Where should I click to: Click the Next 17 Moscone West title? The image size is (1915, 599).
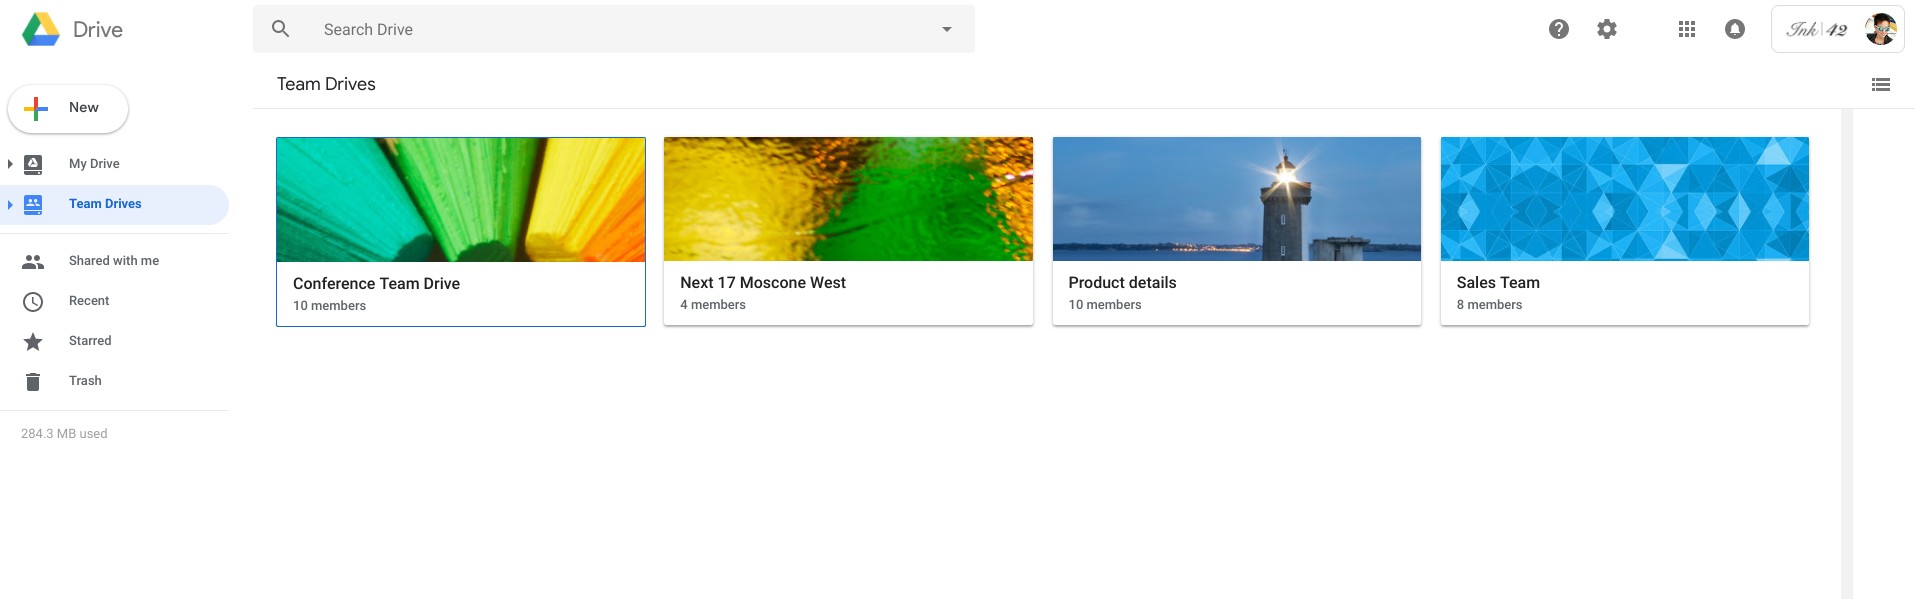pos(763,283)
